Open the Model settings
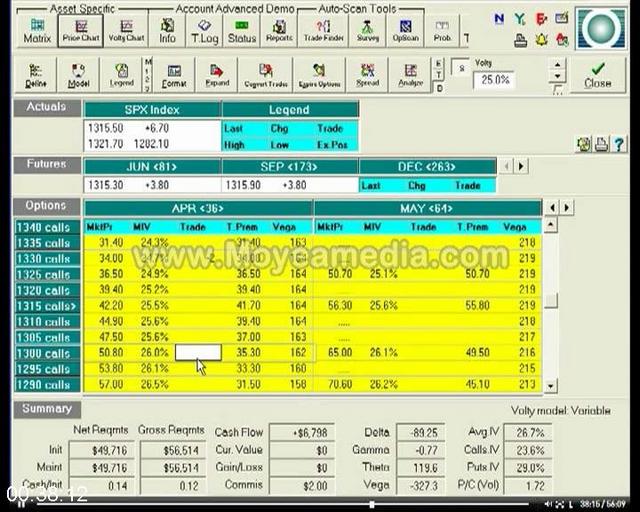Viewport: 640px width, 512px height. (78, 76)
